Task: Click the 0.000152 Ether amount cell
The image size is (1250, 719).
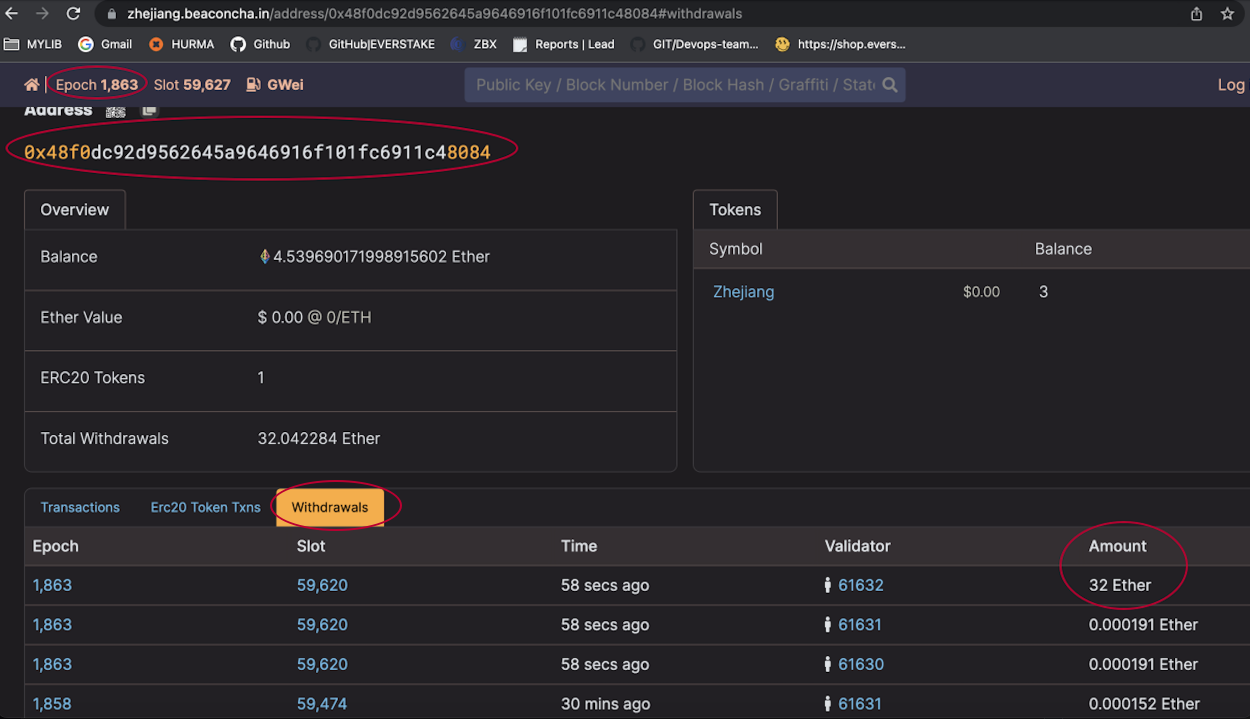Action: coord(1144,704)
